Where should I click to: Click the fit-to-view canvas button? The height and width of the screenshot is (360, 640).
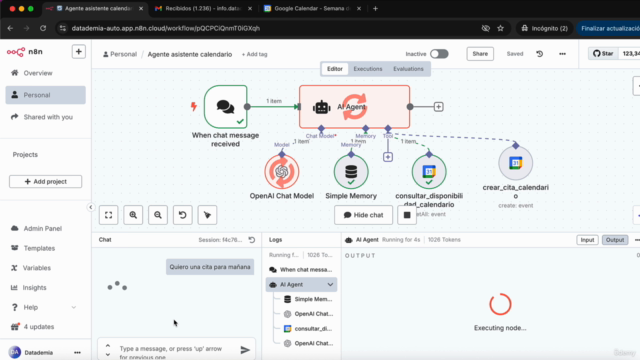pos(109,215)
